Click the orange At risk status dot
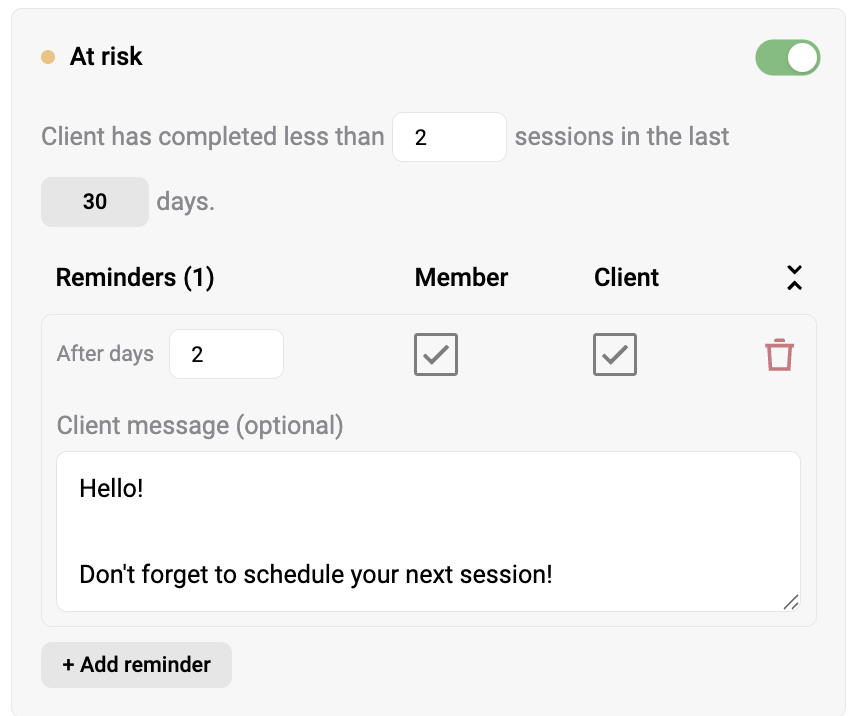This screenshot has width=864, height=716. [x=48, y=57]
